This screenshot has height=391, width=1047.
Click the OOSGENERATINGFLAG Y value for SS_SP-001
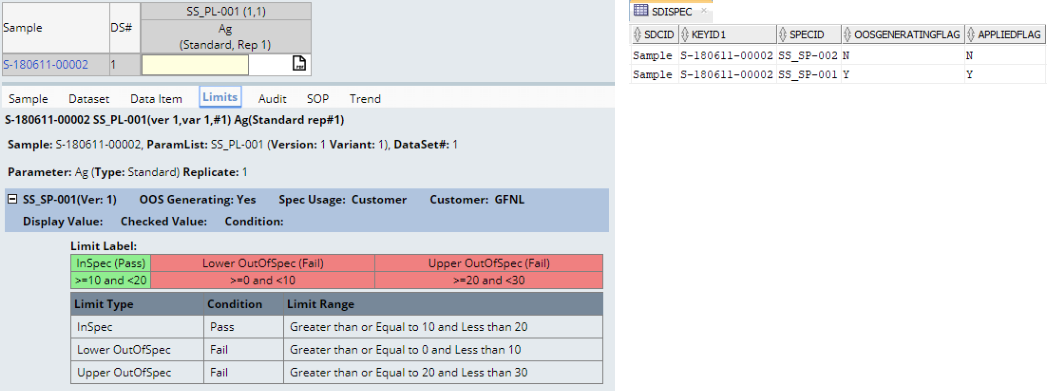tap(846, 74)
